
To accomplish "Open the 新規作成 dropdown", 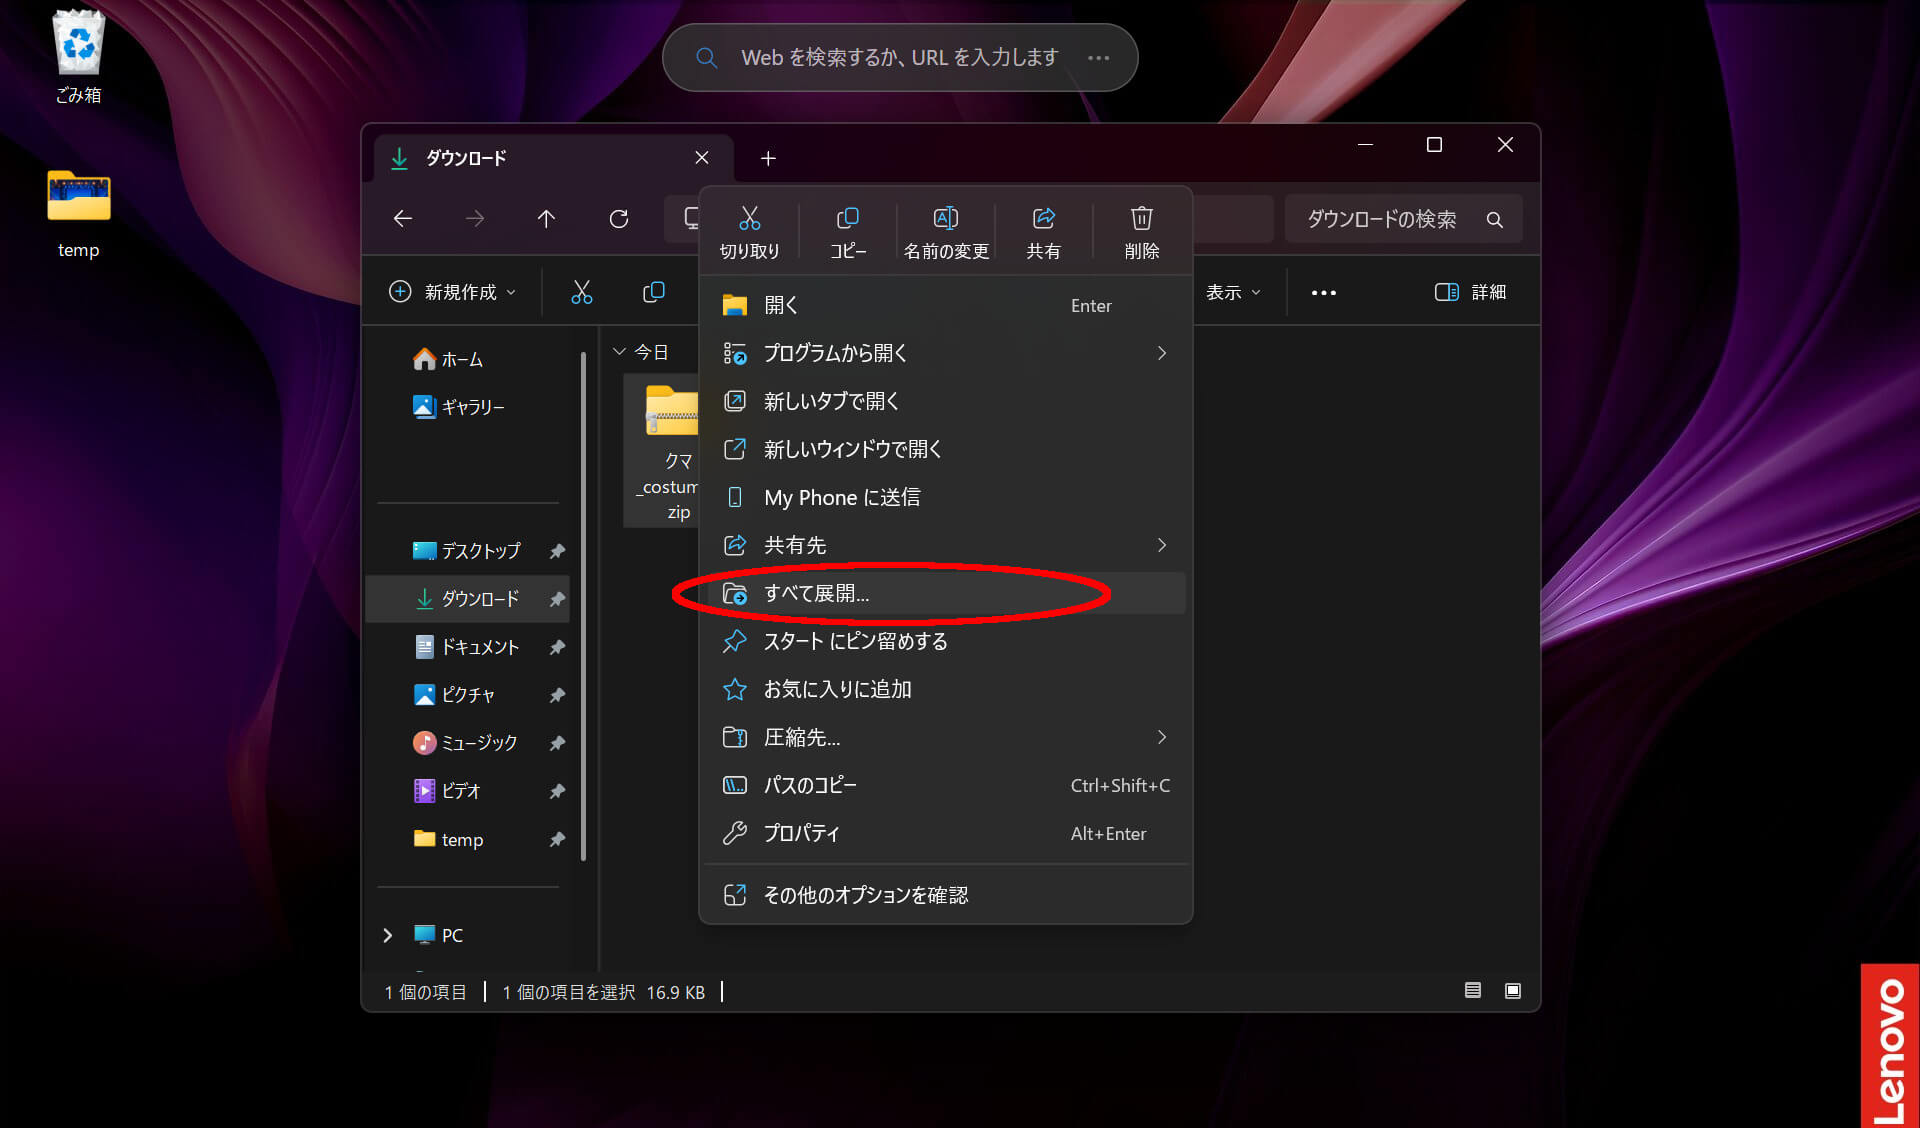I will (453, 292).
